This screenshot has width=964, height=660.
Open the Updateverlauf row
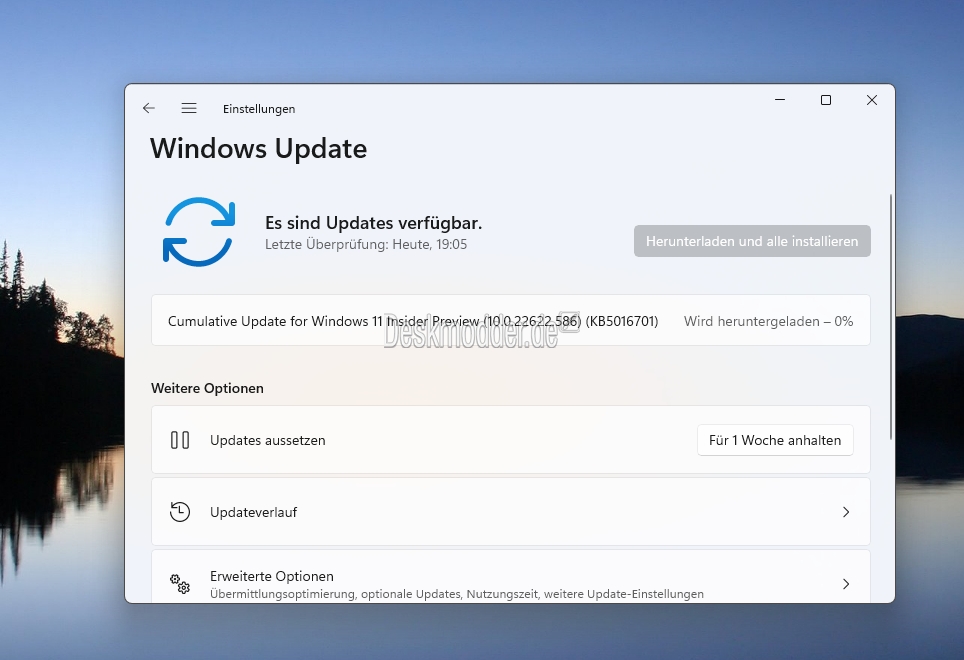click(x=511, y=512)
